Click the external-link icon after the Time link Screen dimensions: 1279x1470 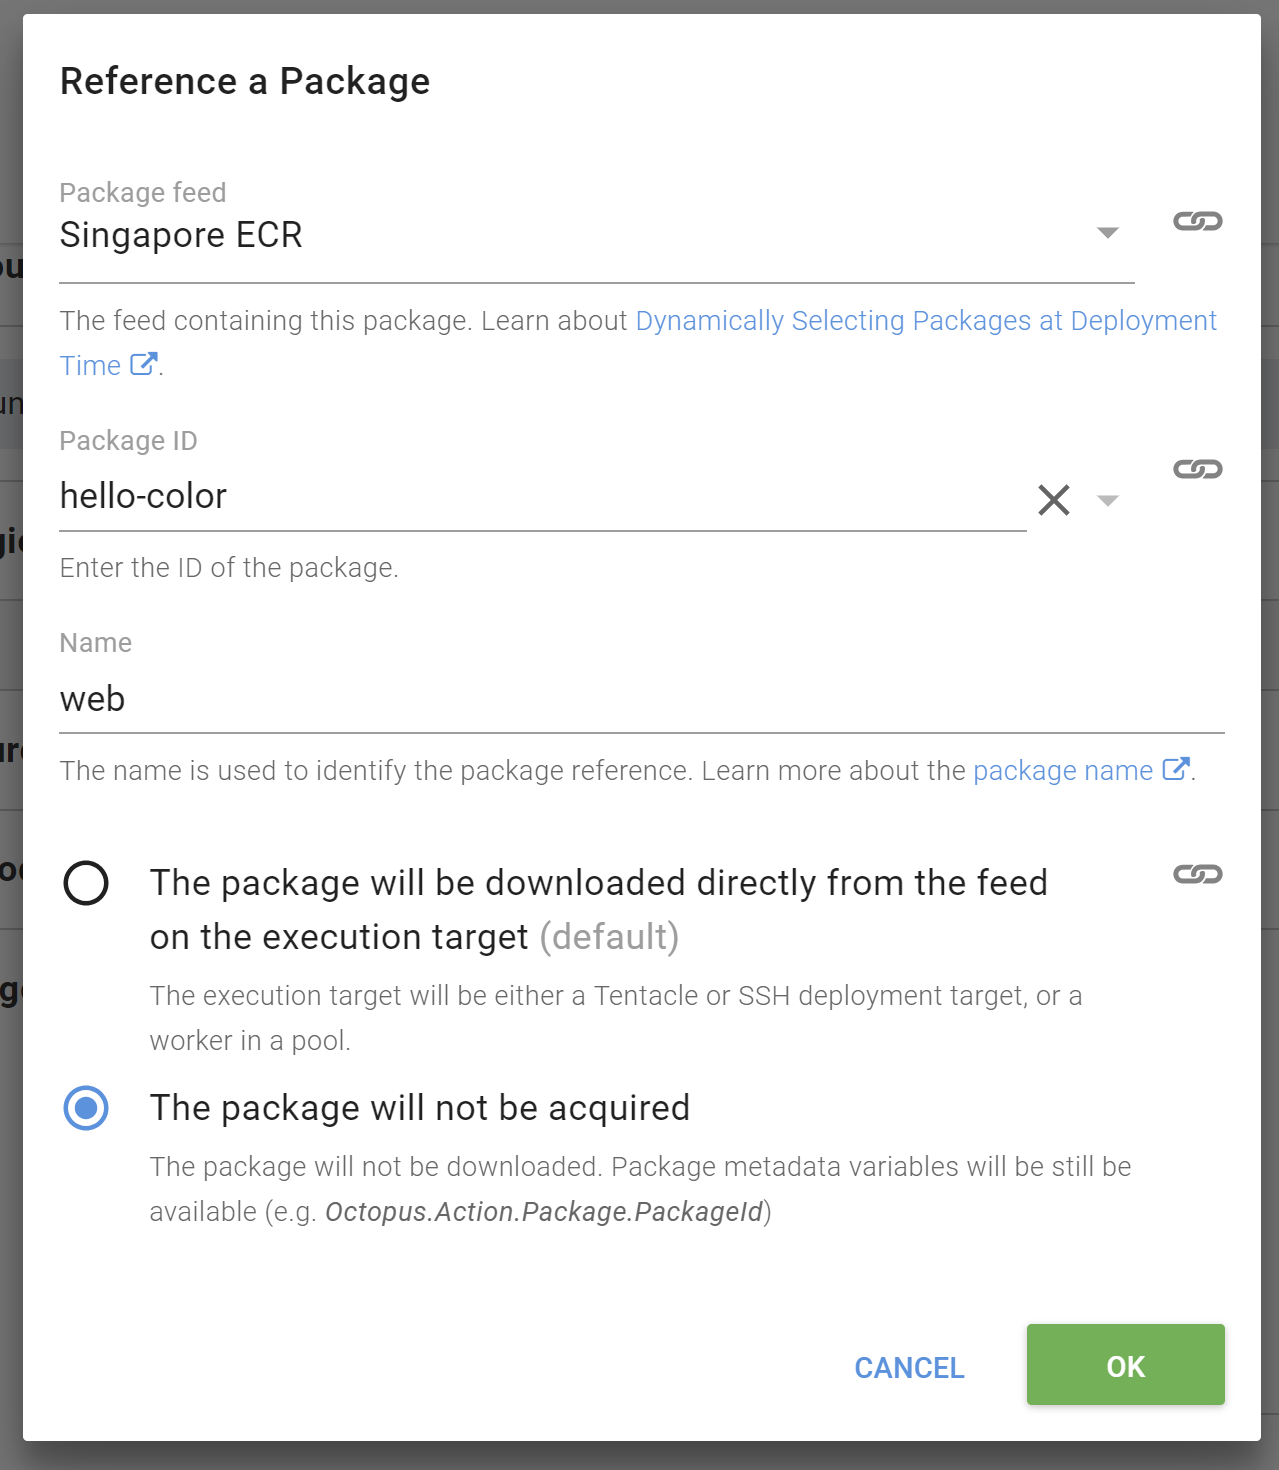(143, 364)
